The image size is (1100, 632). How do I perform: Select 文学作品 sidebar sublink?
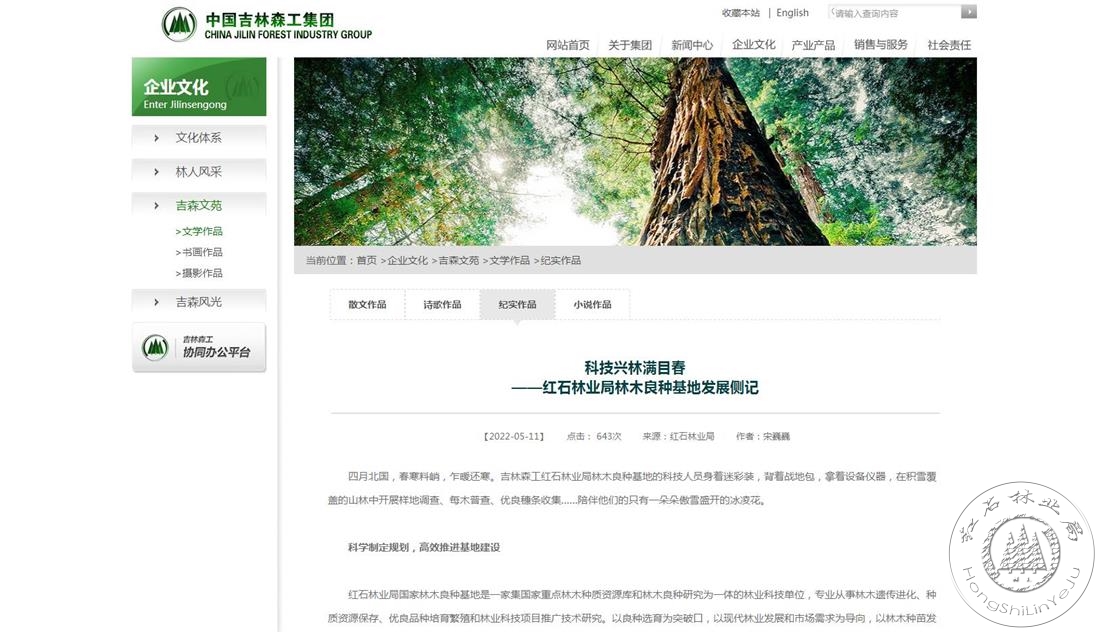pos(199,231)
